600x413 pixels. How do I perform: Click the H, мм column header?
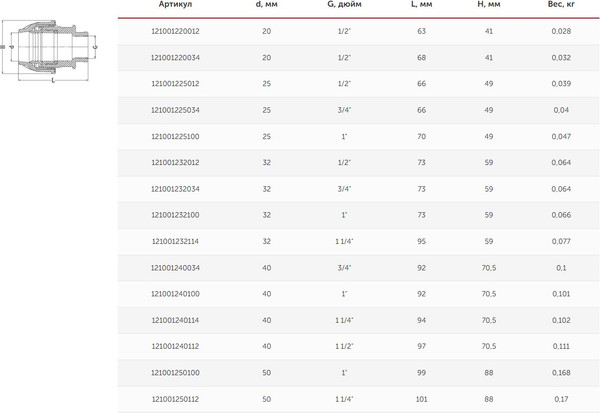point(488,5)
